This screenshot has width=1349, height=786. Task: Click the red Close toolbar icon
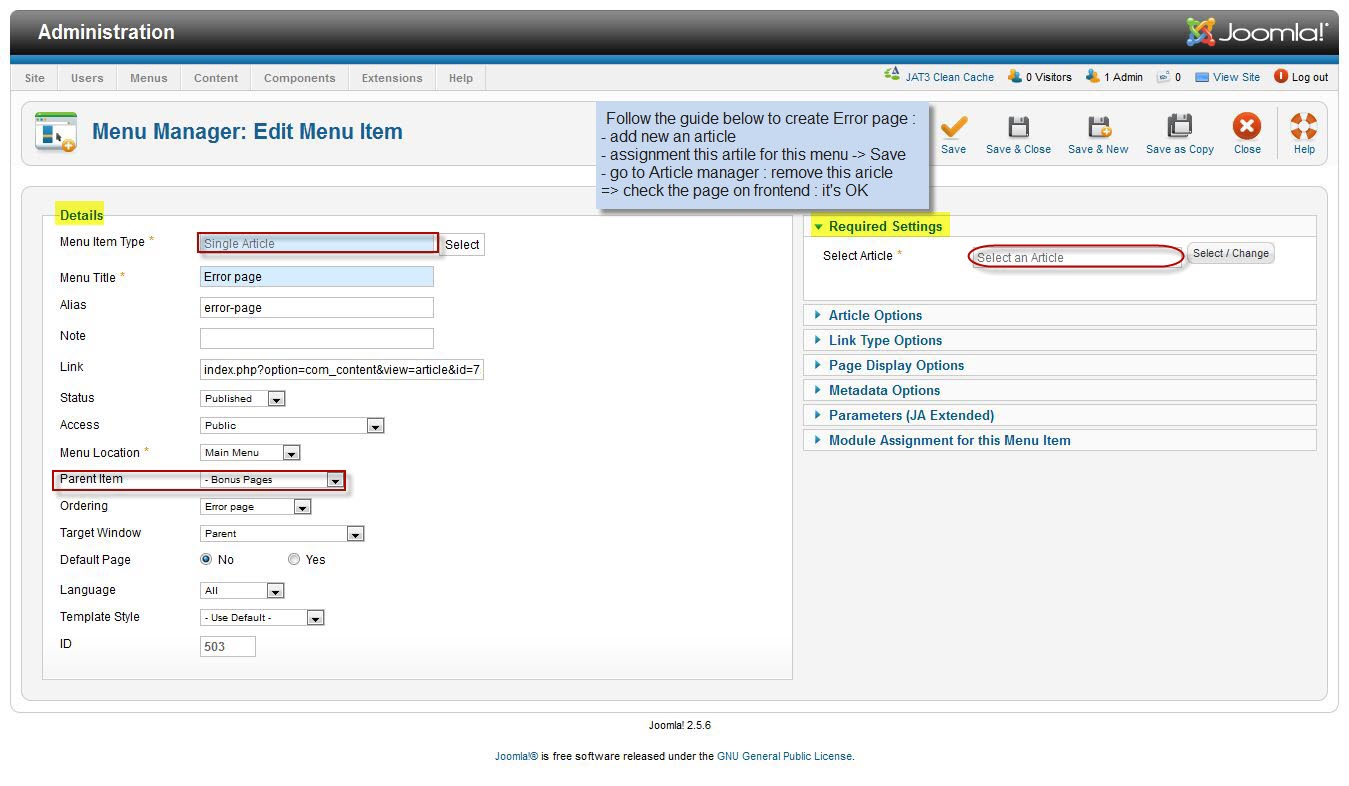point(1246,128)
